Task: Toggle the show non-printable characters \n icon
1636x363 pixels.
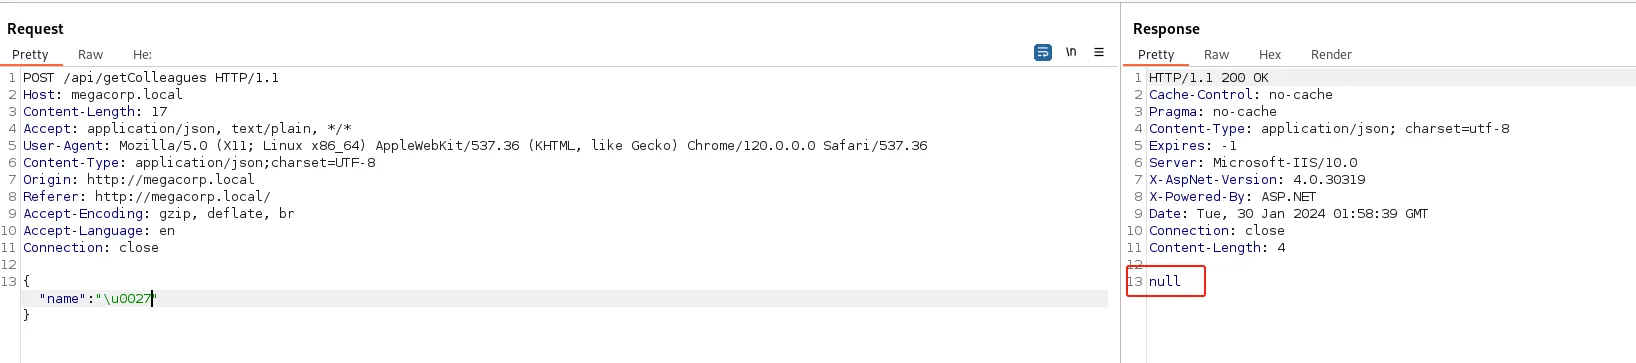Action: pos(1071,52)
